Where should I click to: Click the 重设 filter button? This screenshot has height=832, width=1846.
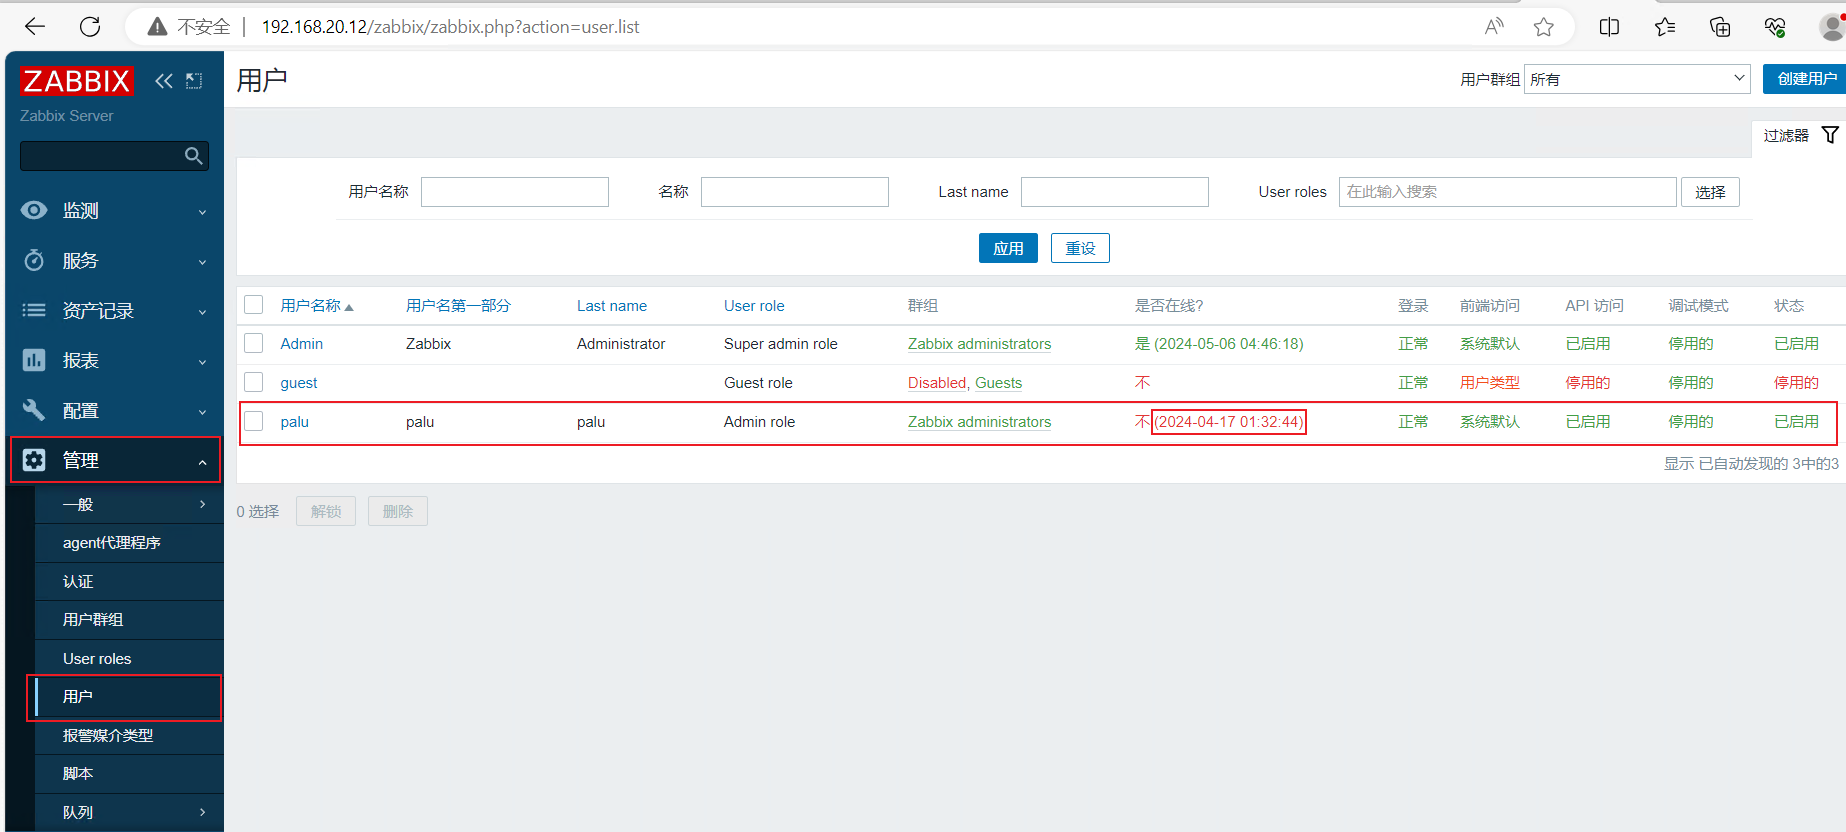(x=1080, y=248)
